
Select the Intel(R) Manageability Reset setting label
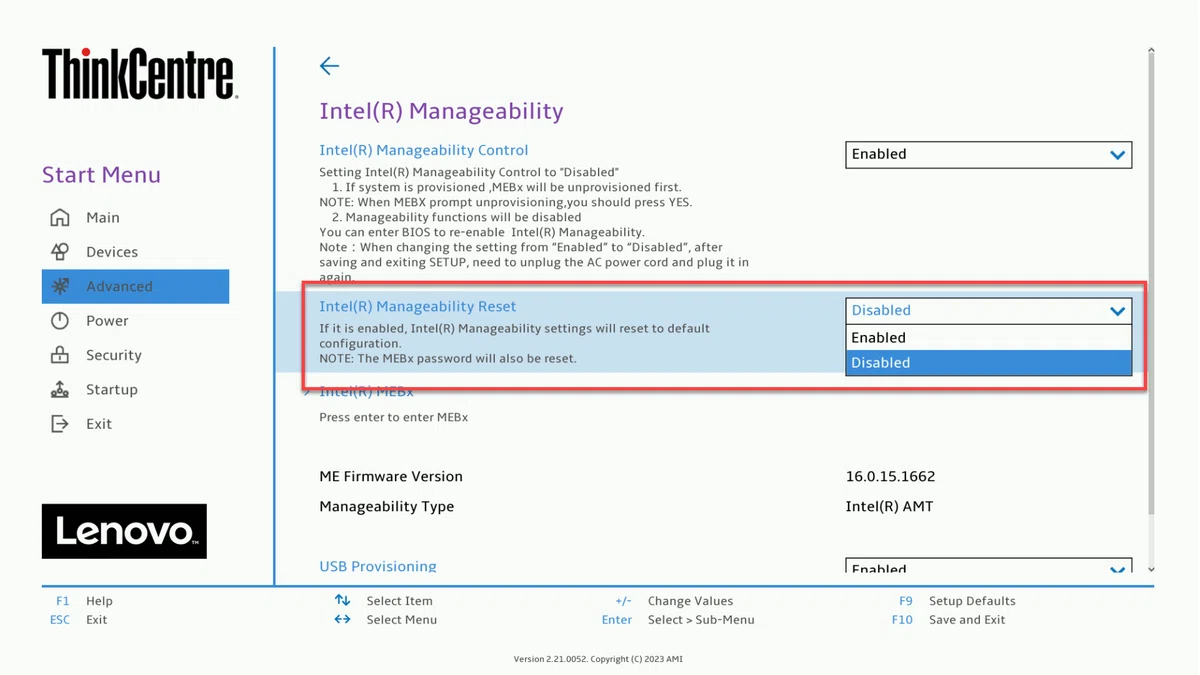pyautogui.click(x=417, y=307)
